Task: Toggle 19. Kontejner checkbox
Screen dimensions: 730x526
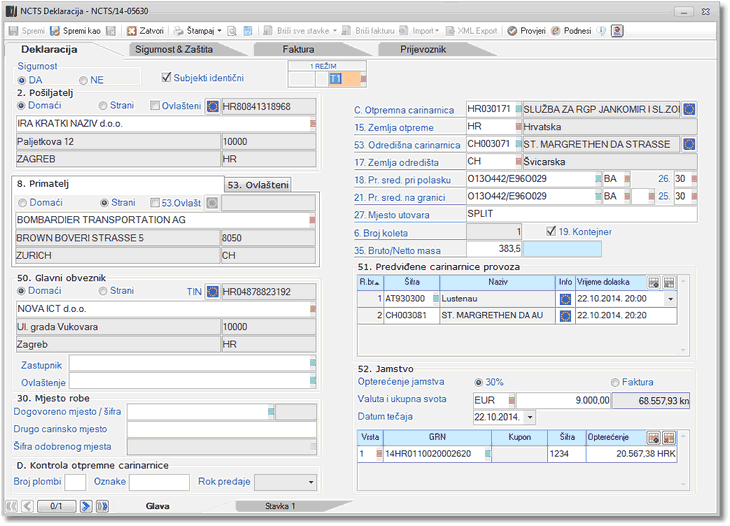Action: click(551, 231)
